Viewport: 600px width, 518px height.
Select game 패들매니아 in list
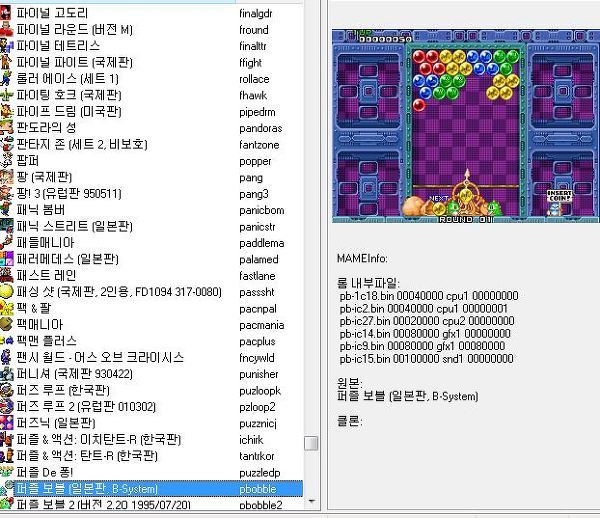point(45,243)
